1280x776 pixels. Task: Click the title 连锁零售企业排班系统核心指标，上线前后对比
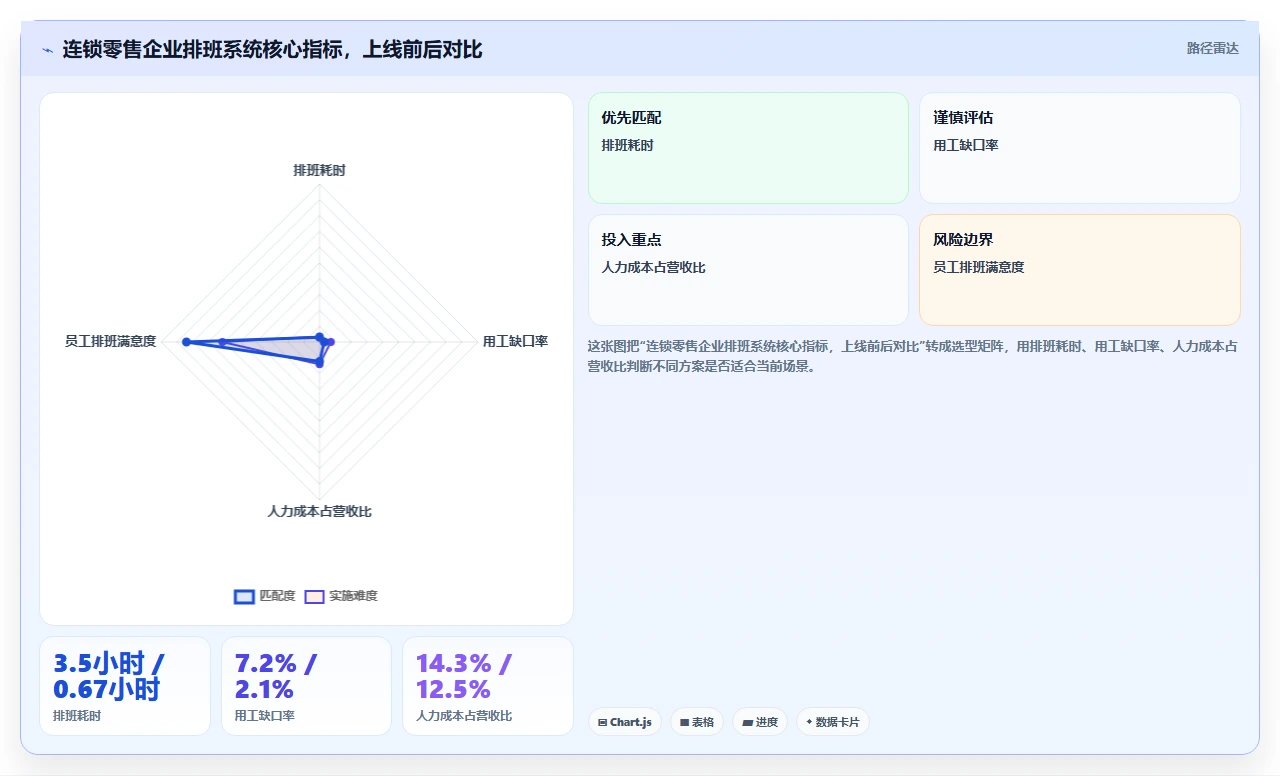point(272,49)
